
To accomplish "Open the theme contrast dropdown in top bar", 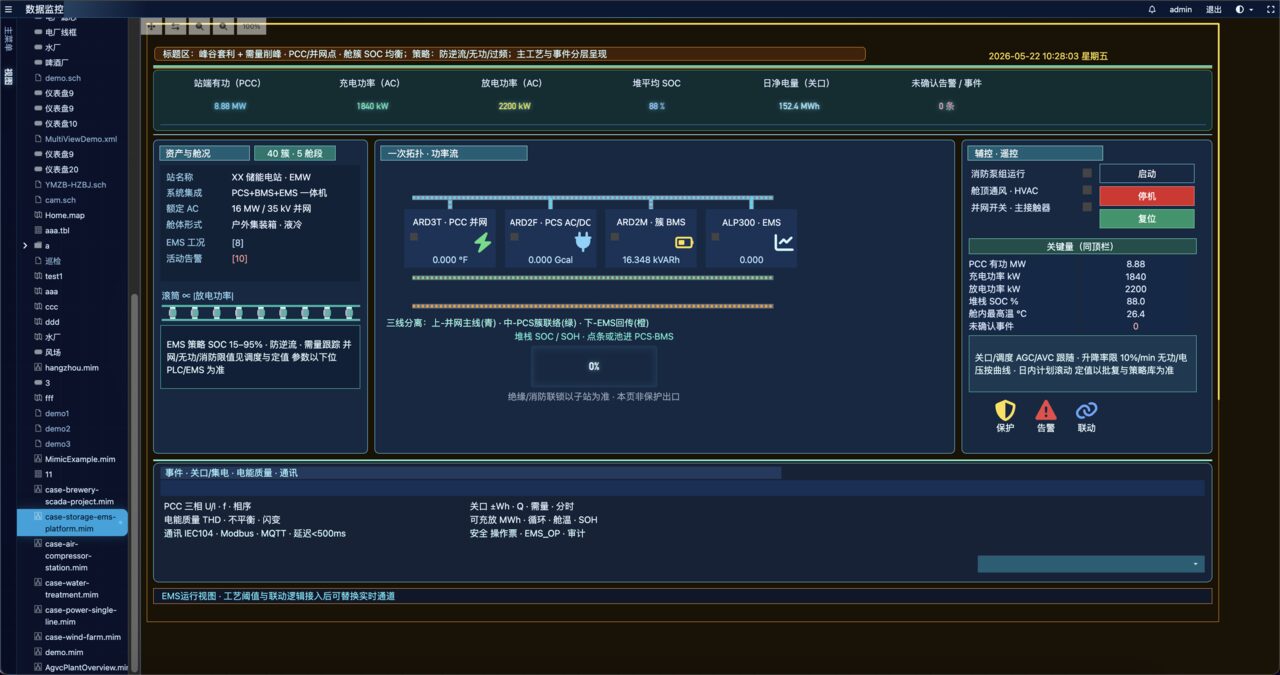I will tap(1245, 9).
